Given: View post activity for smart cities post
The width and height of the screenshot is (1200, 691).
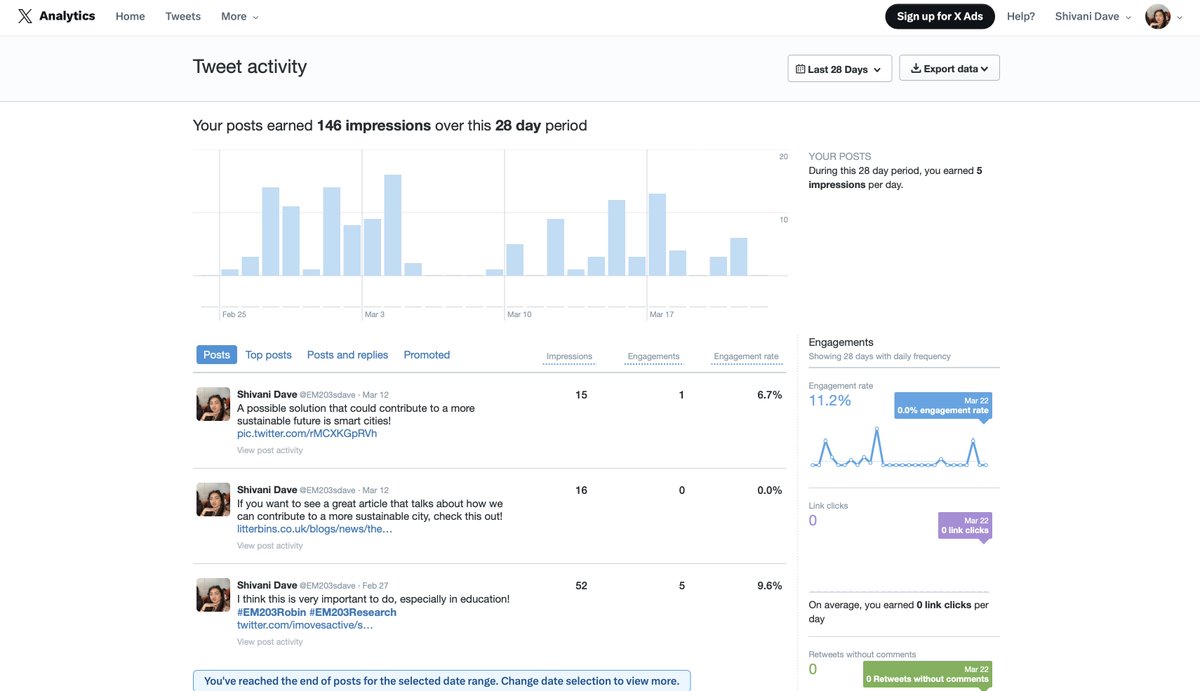Looking at the screenshot, I should point(270,451).
